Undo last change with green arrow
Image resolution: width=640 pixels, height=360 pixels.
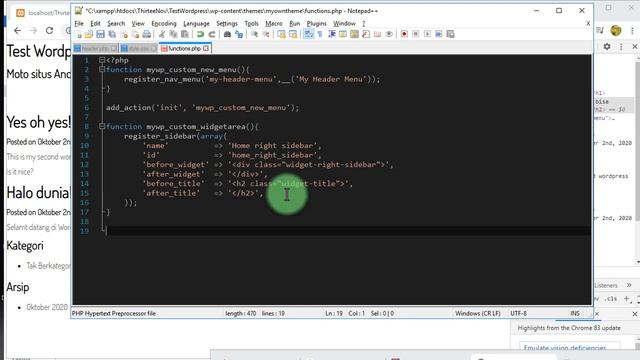point(200,34)
